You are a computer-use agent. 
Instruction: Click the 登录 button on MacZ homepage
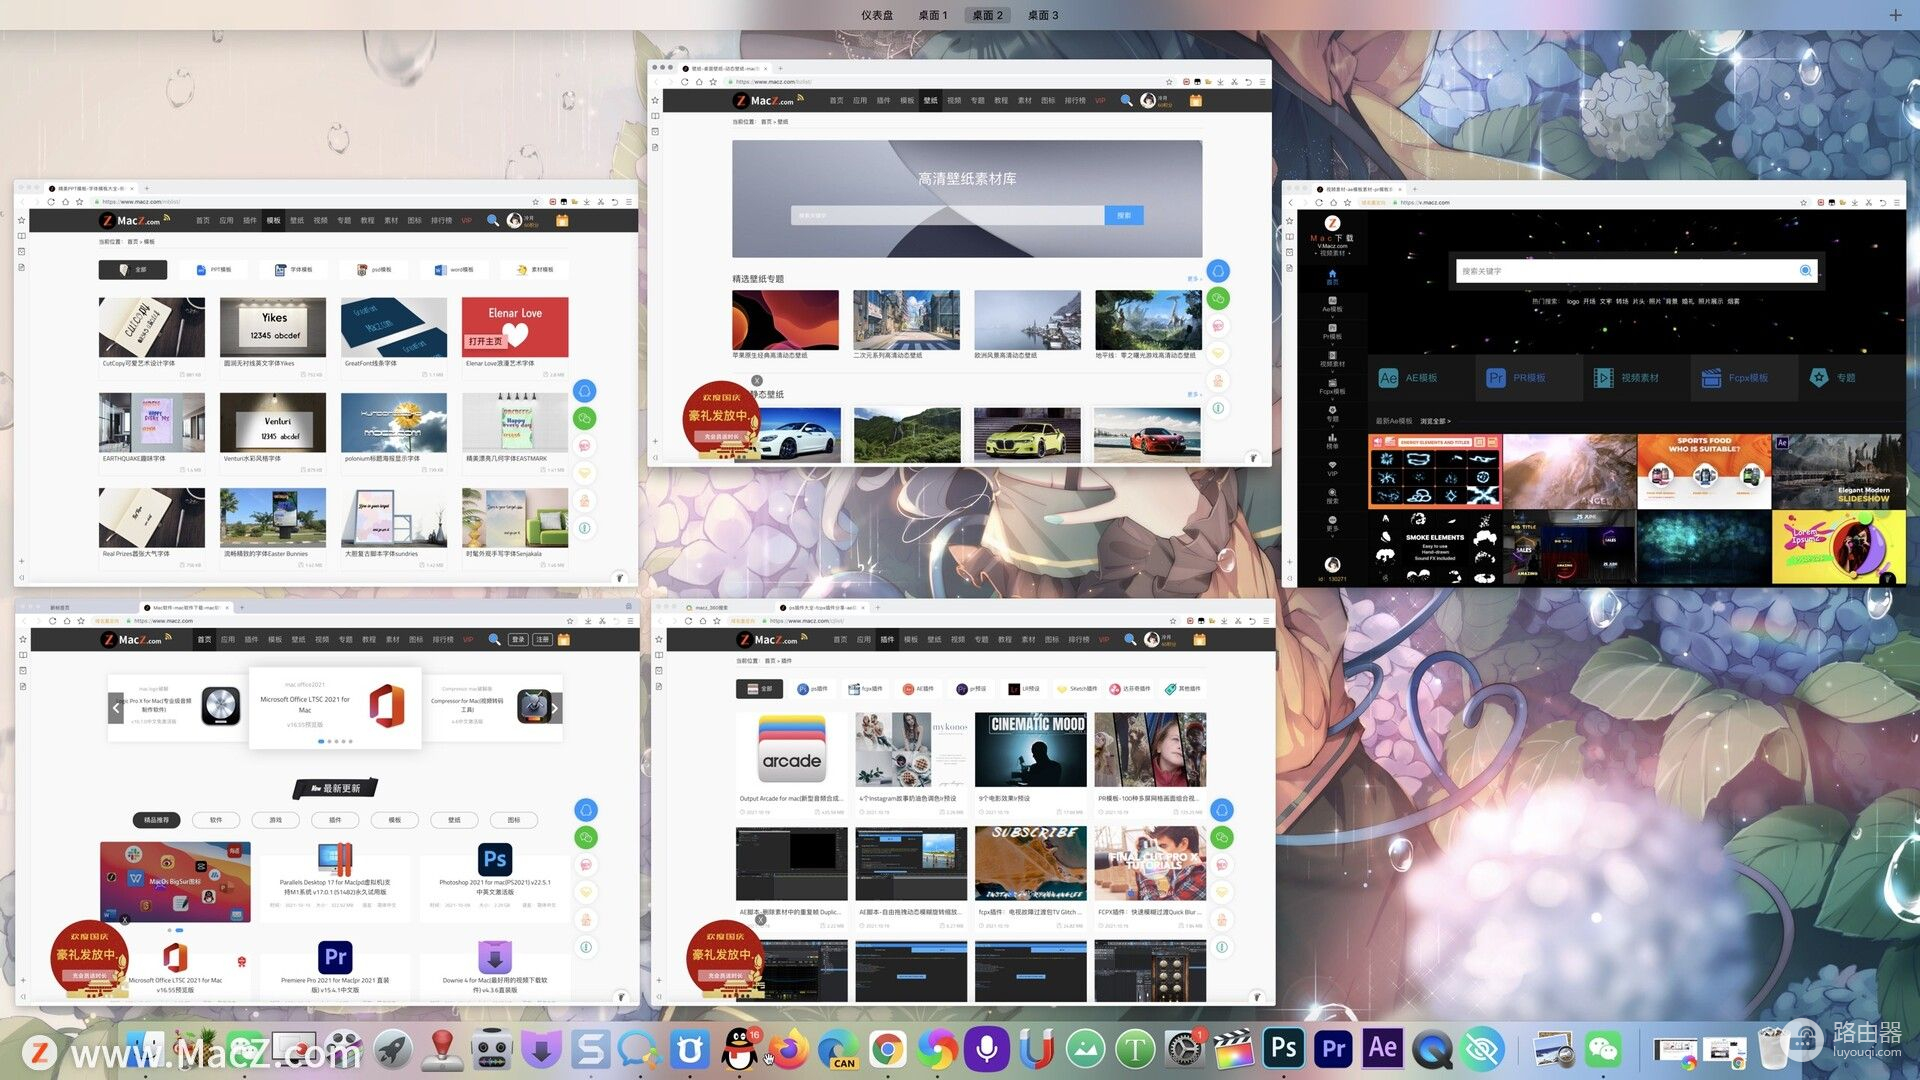(518, 639)
